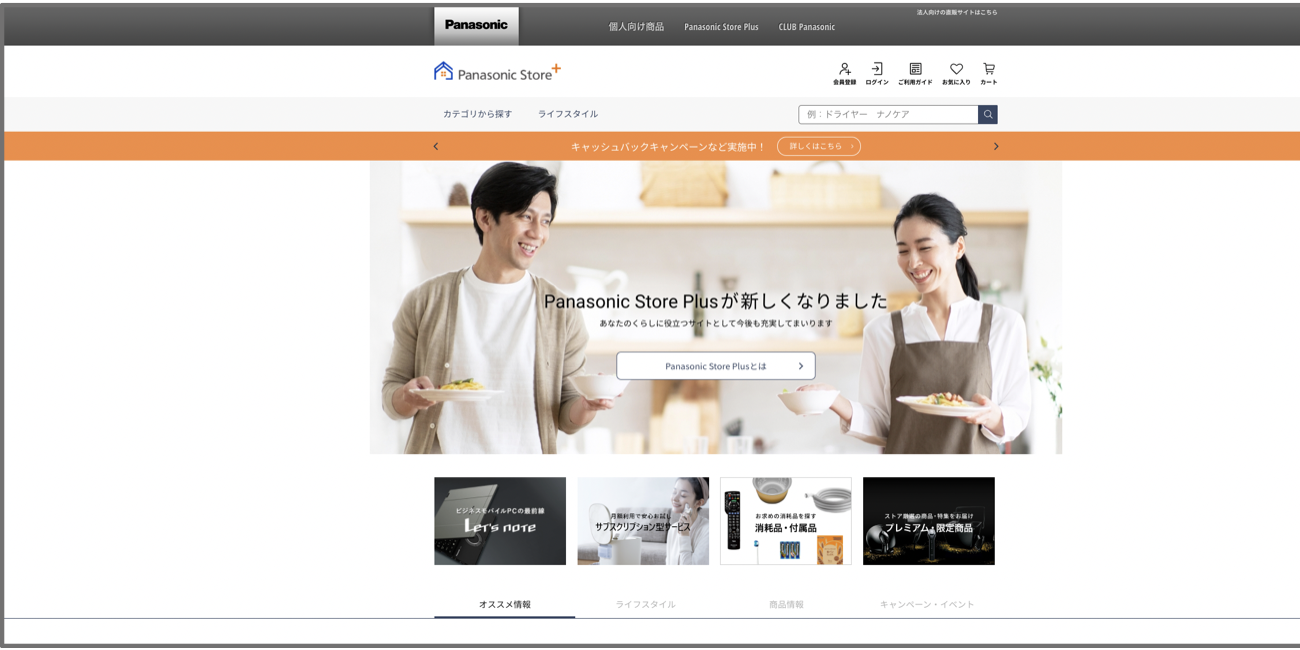Image resolution: width=1300 pixels, height=650 pixels.
Task: Click the キャッシュバックキャンペーン banner text
Action: click(x=668, y=147)
